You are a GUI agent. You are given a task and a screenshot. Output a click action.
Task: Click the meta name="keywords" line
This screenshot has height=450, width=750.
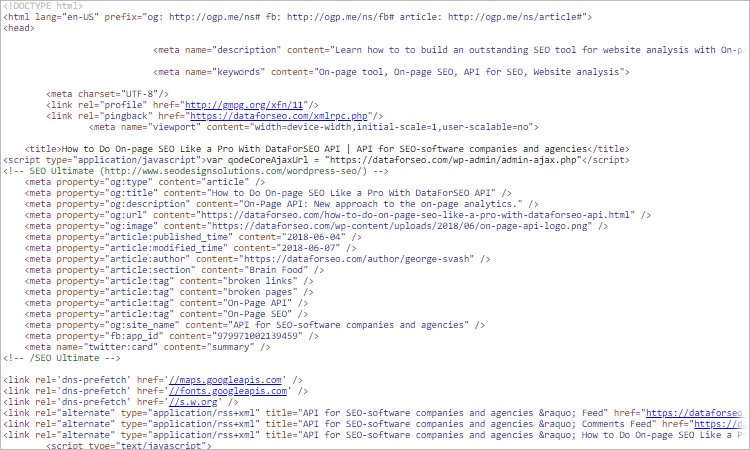click(x=391, y=72)
